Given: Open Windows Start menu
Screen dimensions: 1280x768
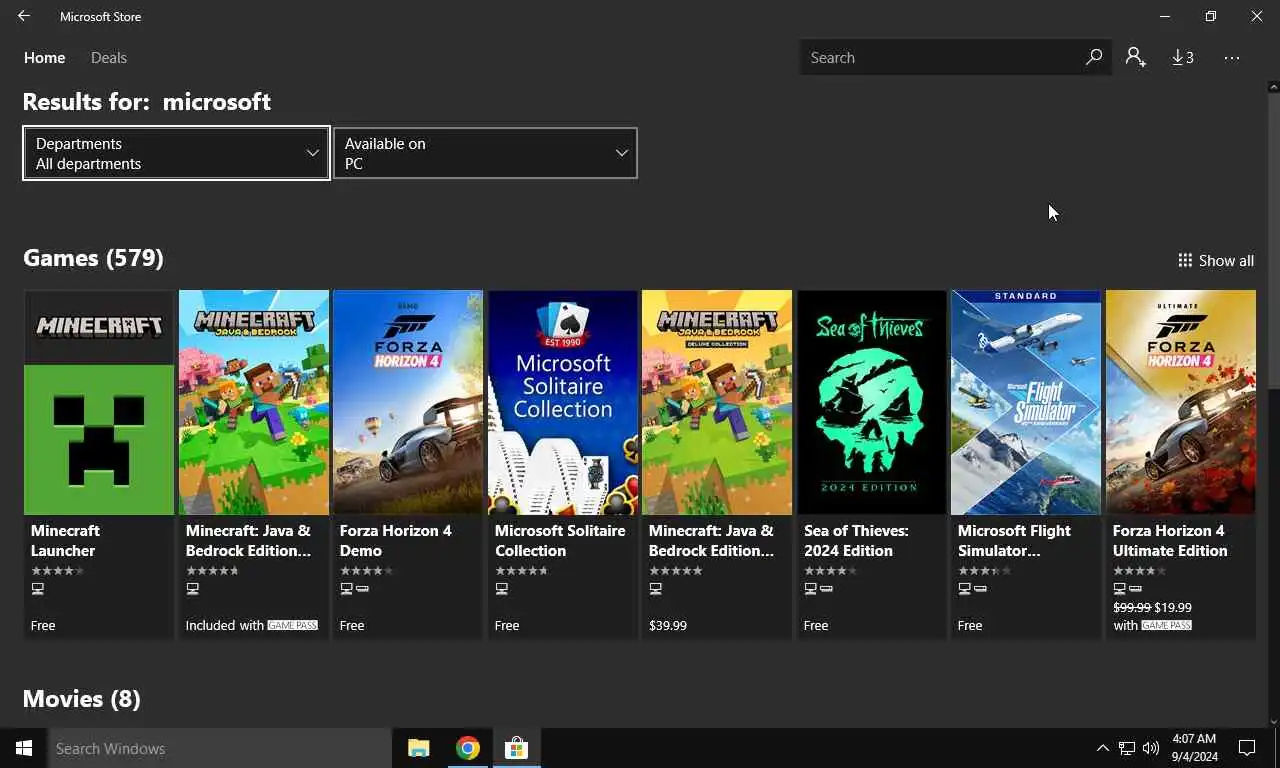Looking at the screenshot, I should [24, 748].
